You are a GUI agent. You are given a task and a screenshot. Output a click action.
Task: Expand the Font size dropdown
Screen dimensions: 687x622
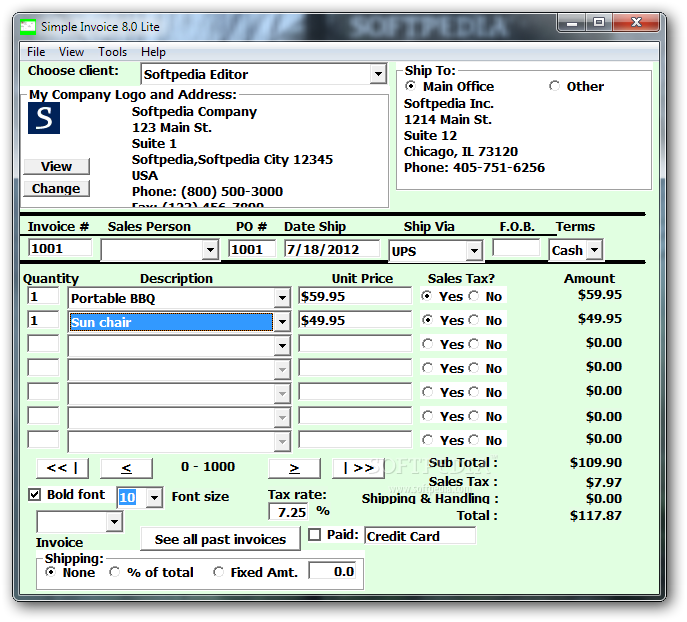(x=154, y=498)
